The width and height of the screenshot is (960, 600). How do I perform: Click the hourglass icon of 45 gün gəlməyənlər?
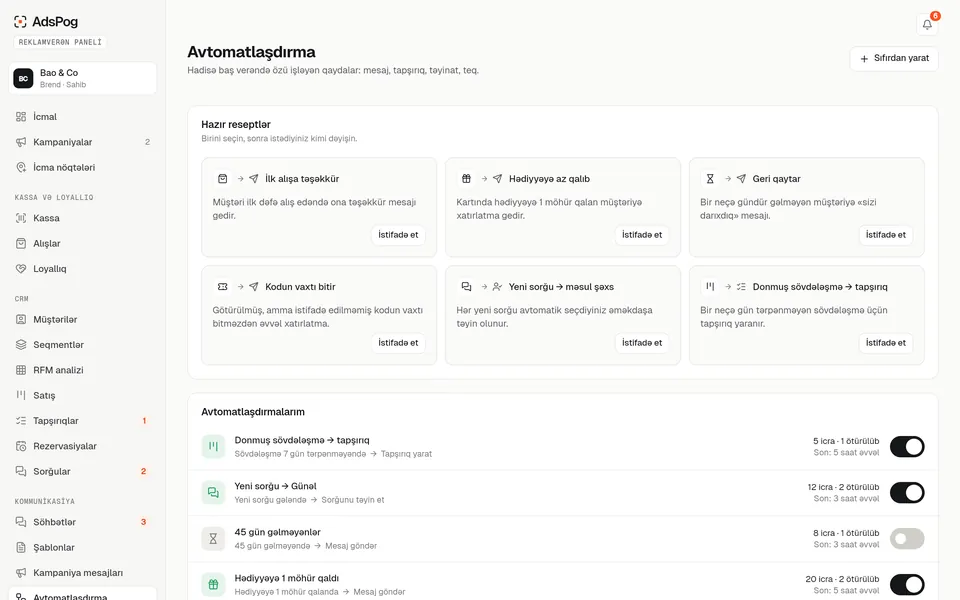tap(213, 539)
